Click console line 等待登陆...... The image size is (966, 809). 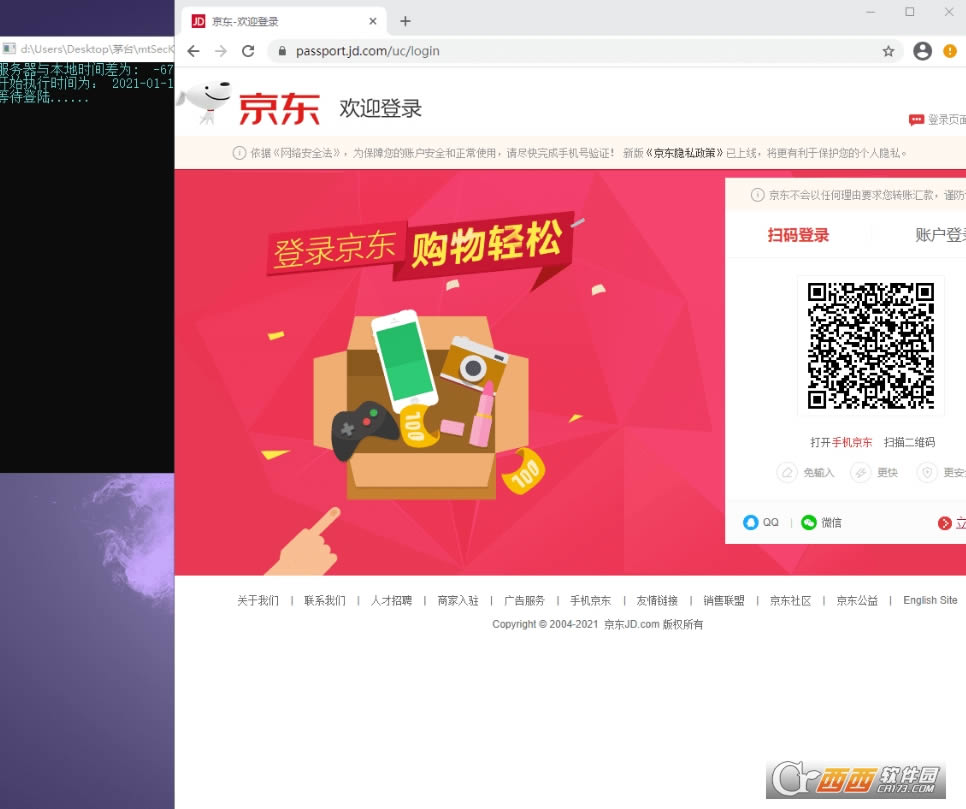(44, 97)
